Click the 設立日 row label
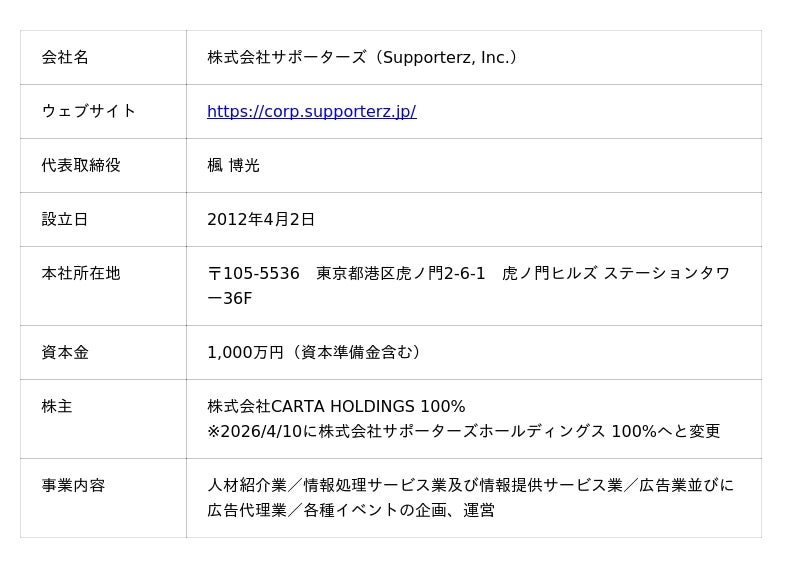 pyautogui.click(x=65, y=220)
